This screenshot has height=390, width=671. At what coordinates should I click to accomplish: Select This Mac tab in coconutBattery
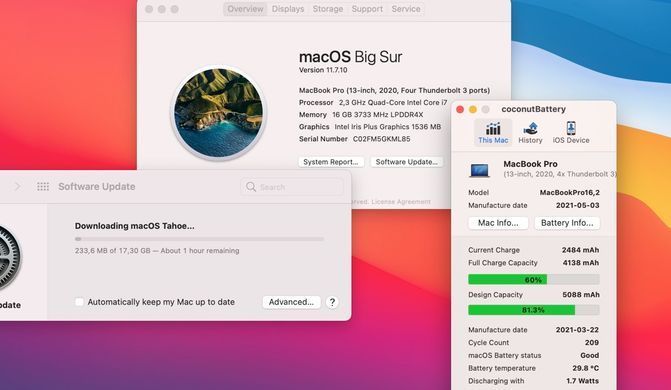point(493,133)
